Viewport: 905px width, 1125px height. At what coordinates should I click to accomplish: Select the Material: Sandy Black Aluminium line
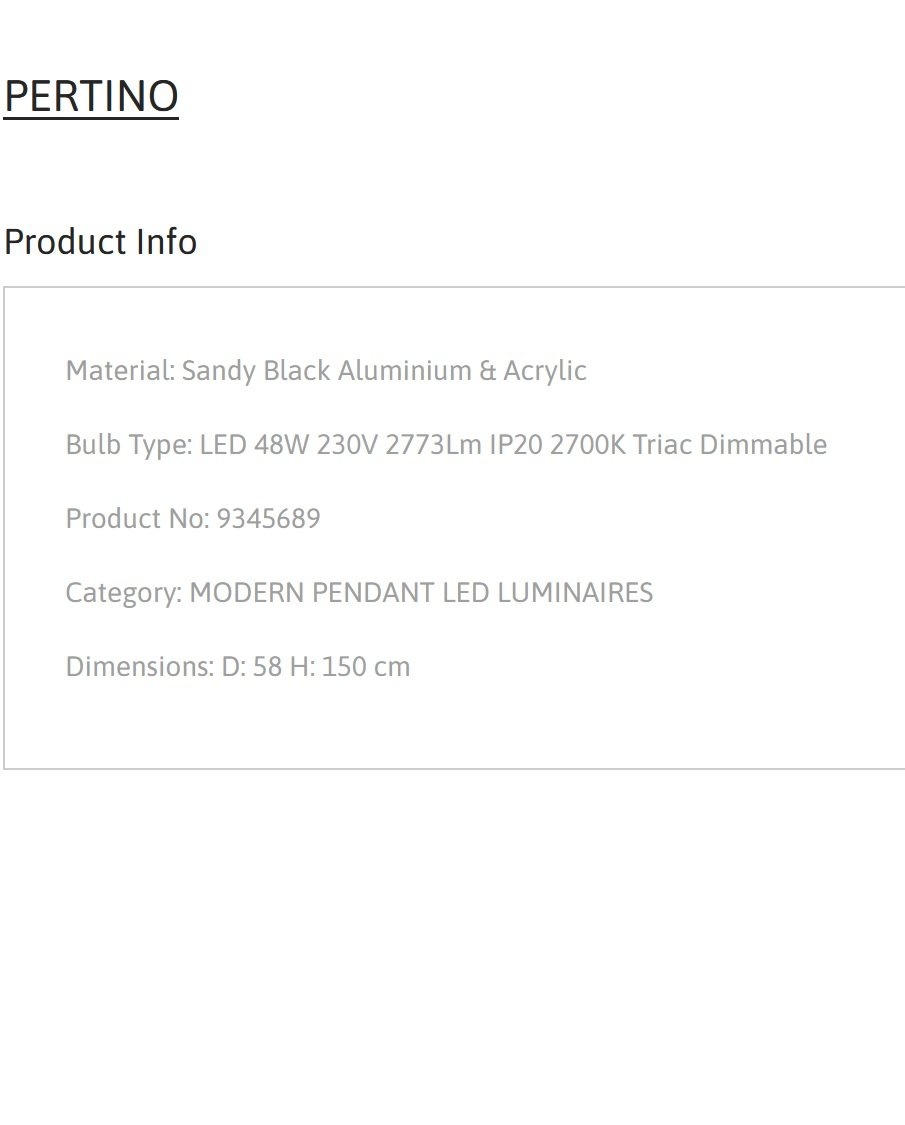tap(326, 371)
